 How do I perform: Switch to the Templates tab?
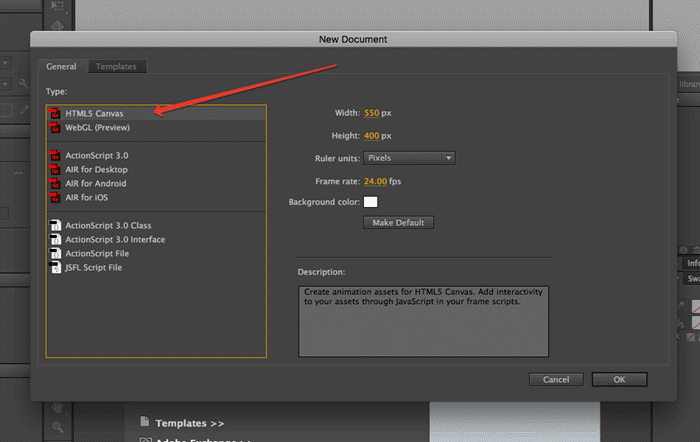117,67
